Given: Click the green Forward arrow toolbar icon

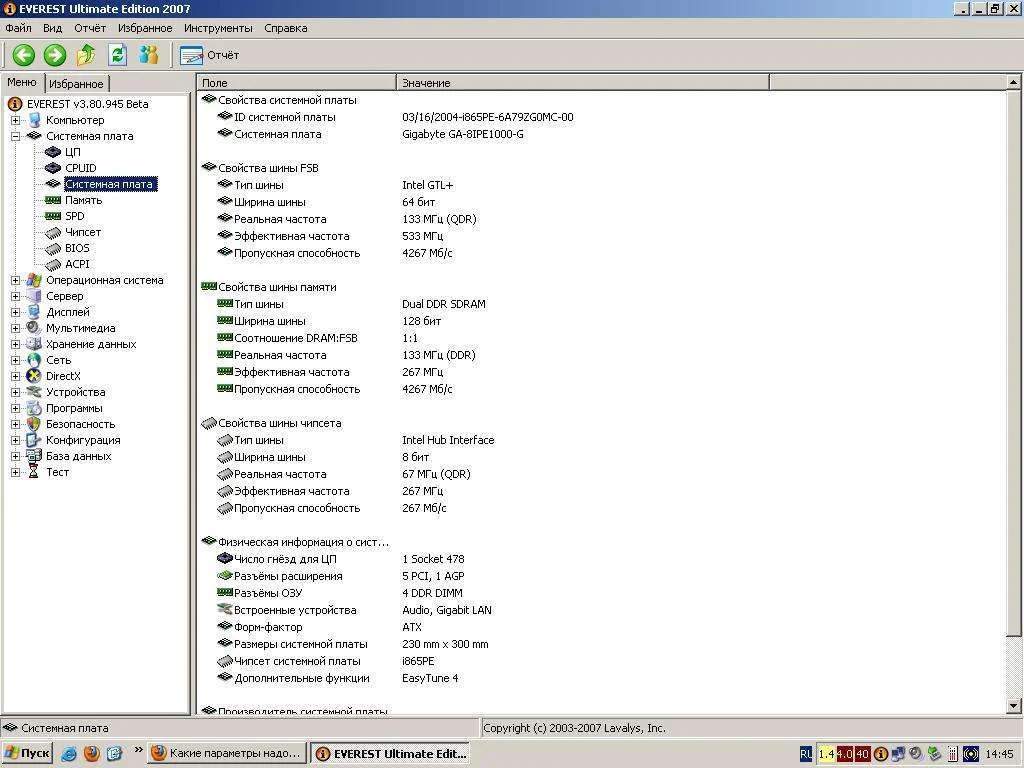Looking at the screenshot, I should tap(55, 55).
